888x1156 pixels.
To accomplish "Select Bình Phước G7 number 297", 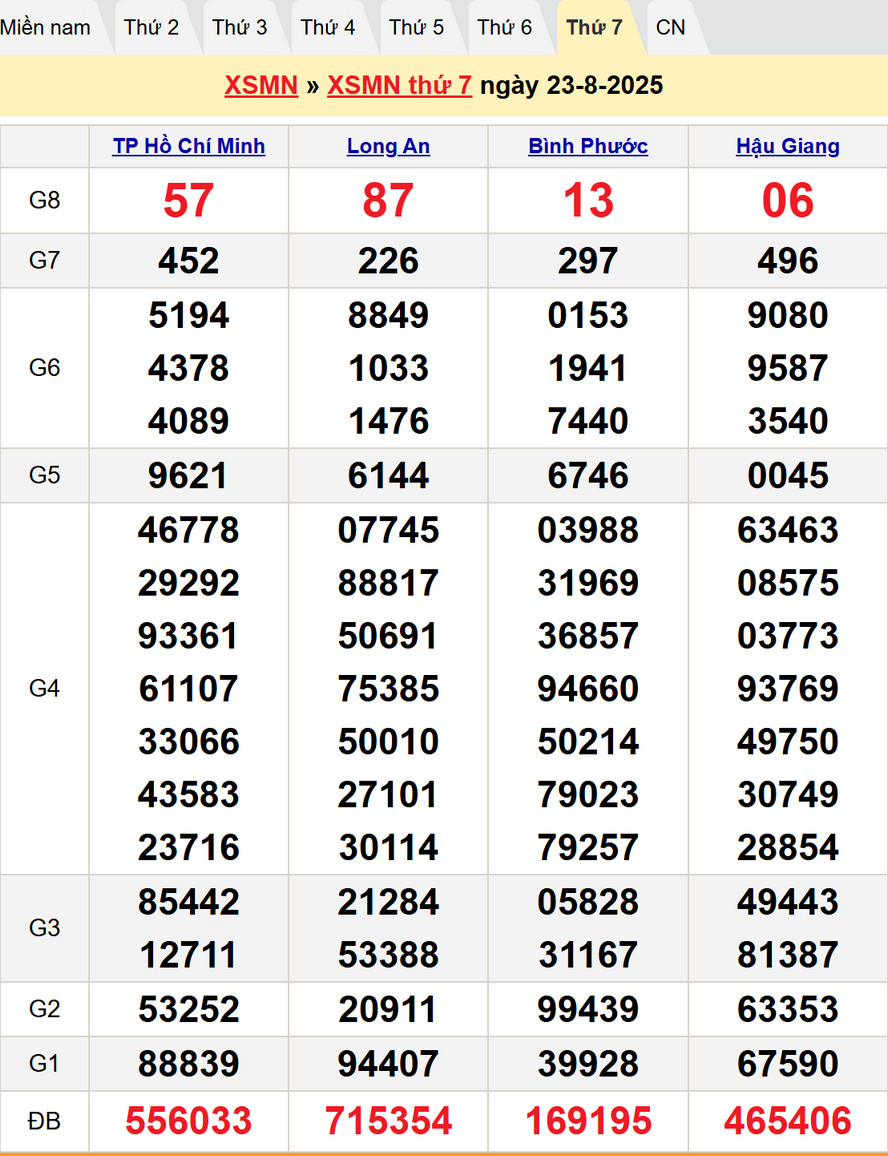I will pyautogui.click(x=588, y=261).
